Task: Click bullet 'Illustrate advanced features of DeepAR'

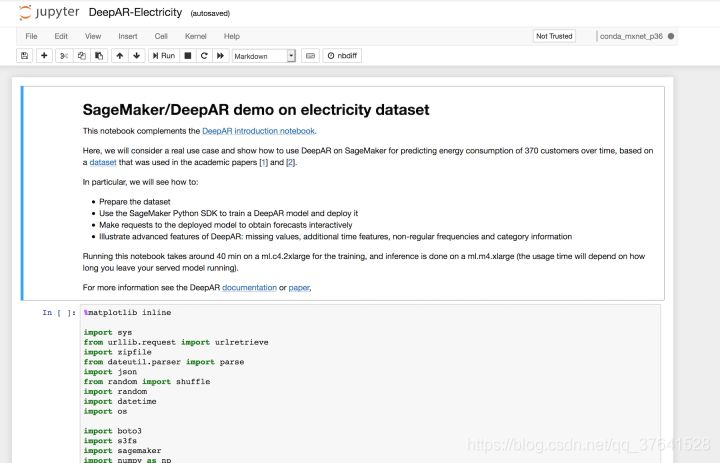Action: point(336,237)
